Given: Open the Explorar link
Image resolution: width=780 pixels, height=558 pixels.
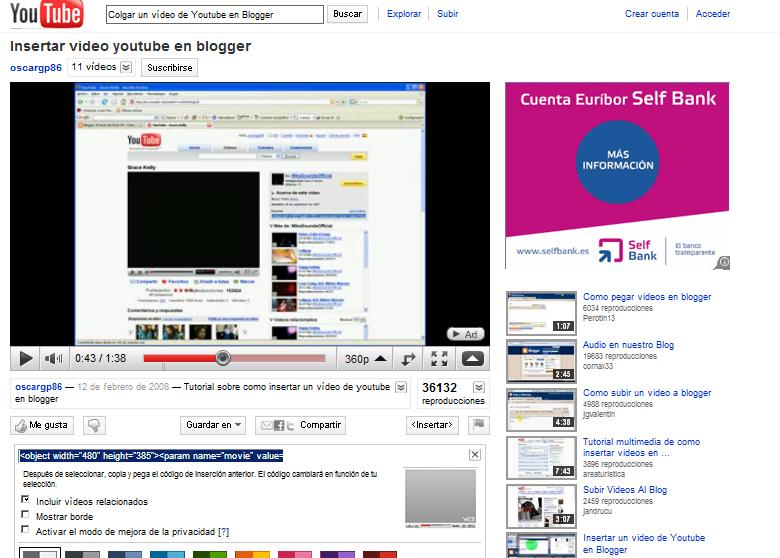Looking at the screenshot, I should (404, 14).
